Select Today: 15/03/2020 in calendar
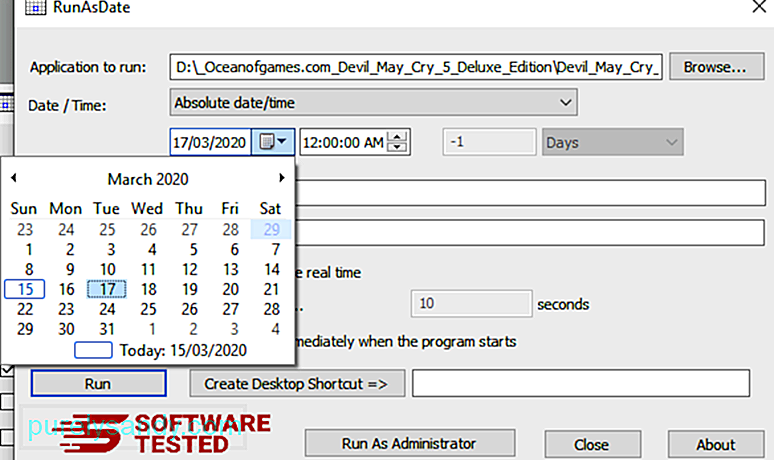Image resolution: width=774 pixels, height=460 pixels. pos(160,350)
